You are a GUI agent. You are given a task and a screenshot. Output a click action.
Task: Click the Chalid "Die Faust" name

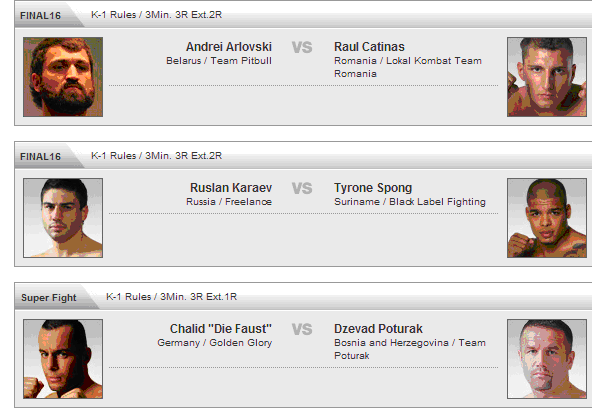[x=221, y=329]
